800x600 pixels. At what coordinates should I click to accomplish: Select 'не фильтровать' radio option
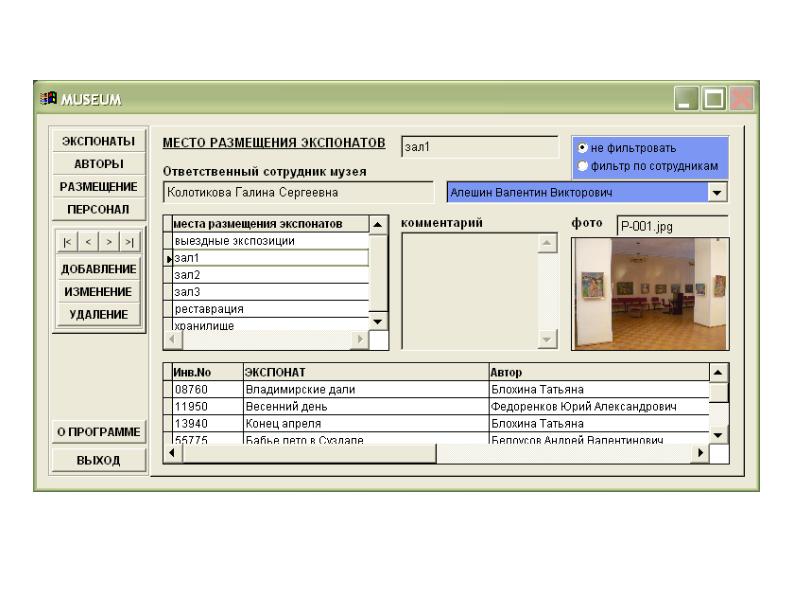pos(583,148)
